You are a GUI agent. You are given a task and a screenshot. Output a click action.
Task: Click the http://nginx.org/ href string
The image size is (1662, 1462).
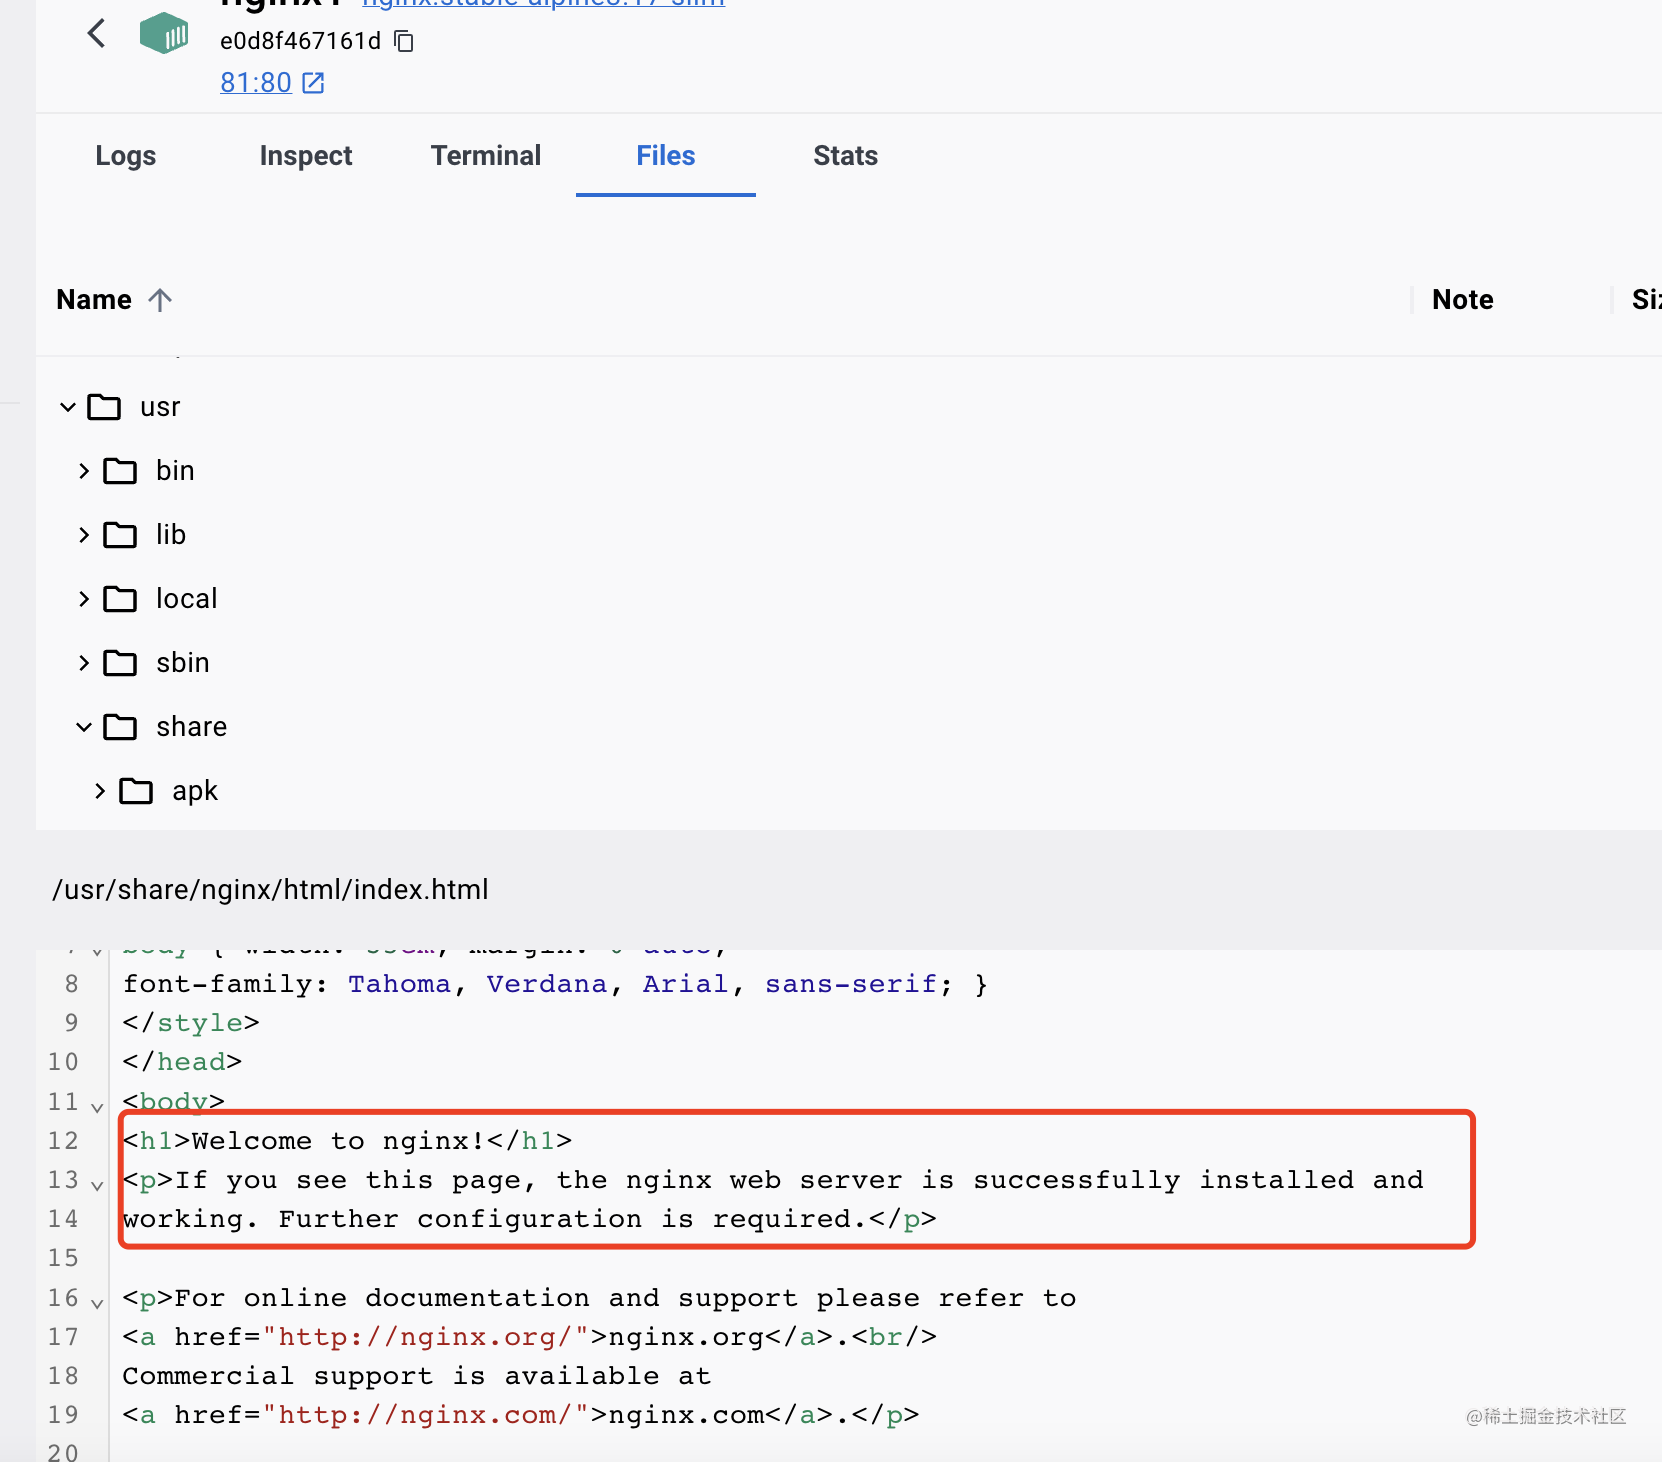click(426, 1337)
